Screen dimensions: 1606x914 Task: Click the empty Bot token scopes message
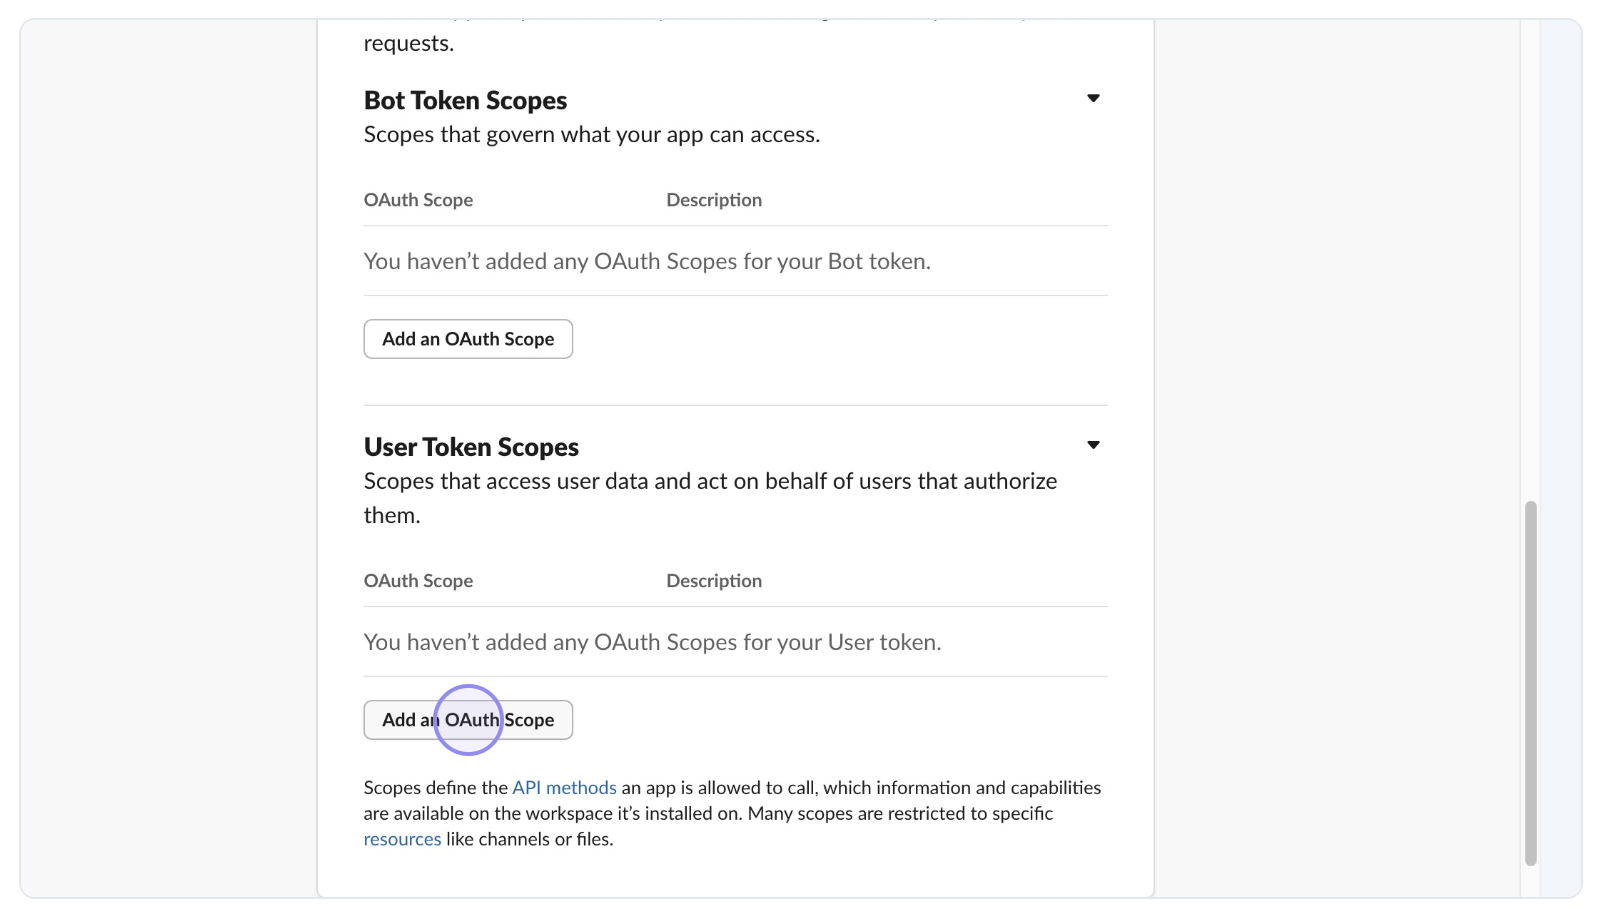647,261
